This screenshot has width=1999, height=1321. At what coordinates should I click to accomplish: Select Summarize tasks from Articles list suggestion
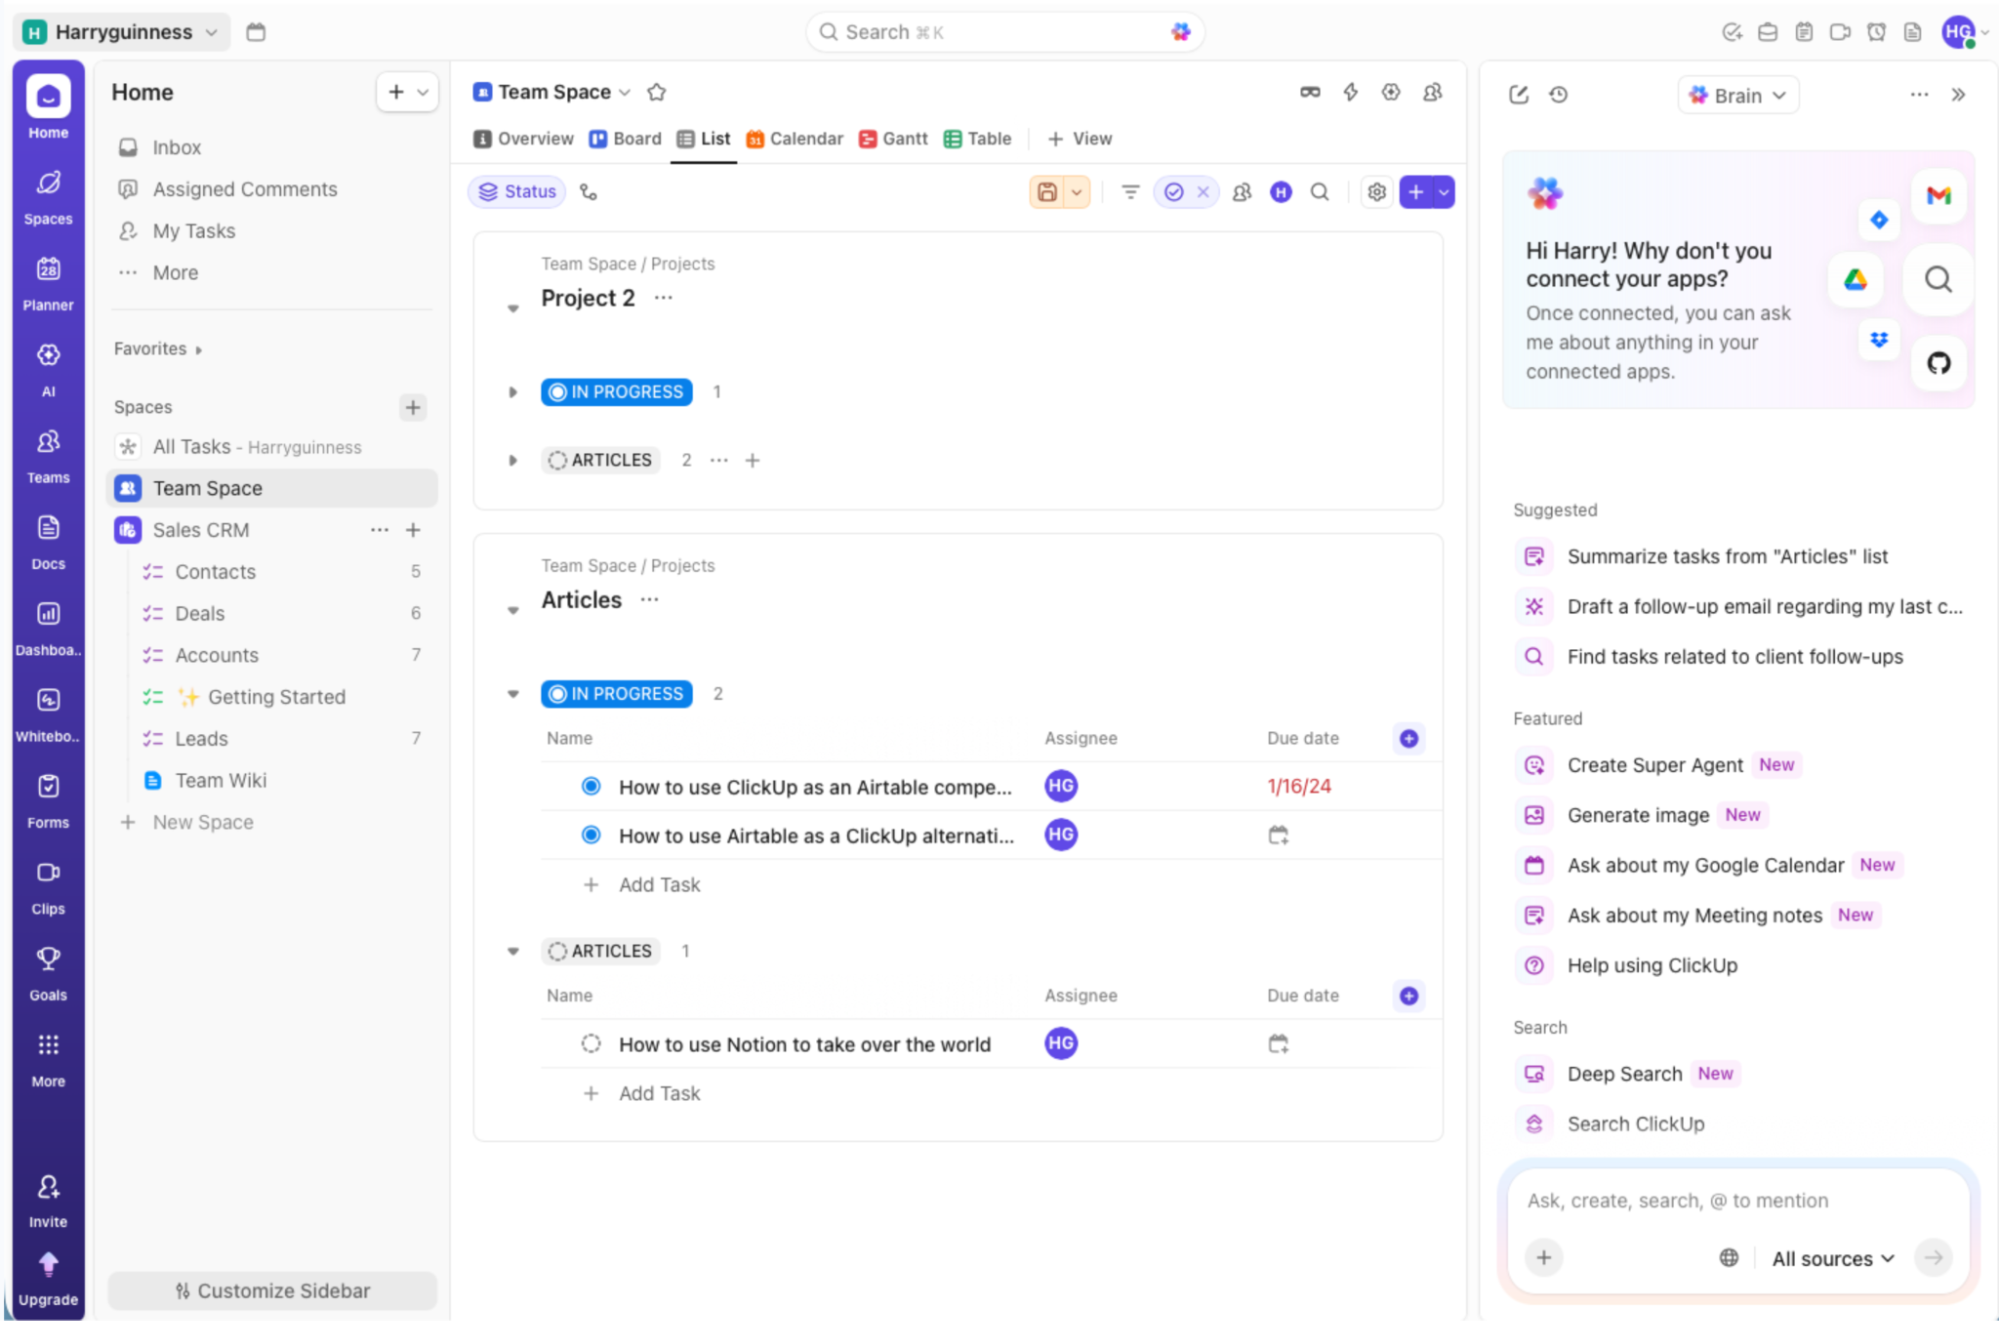coord(1727,556)
